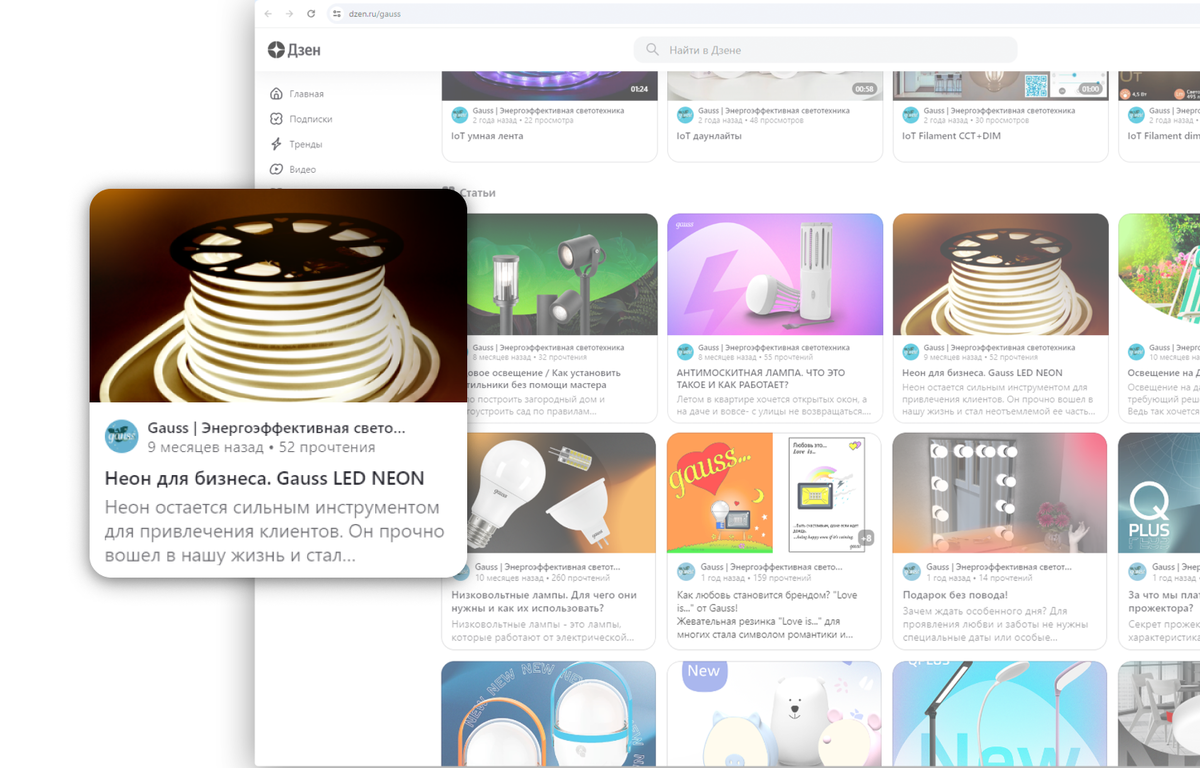
Task: Open the Главная menu label
Action: point(306,94)
